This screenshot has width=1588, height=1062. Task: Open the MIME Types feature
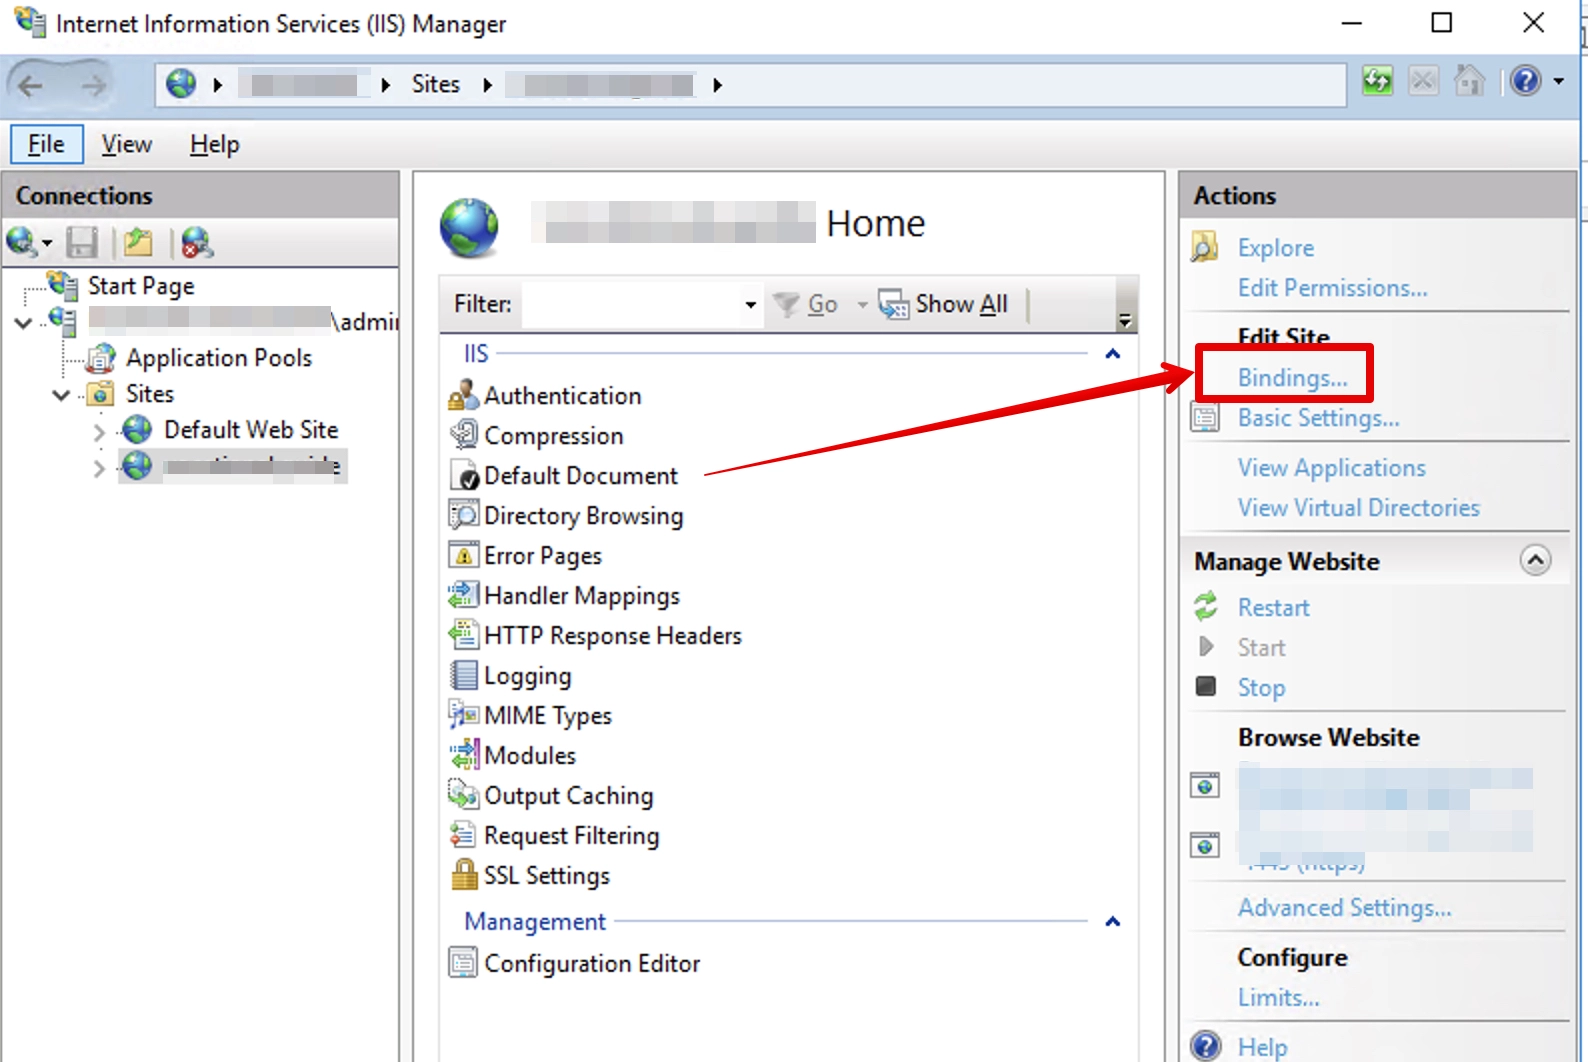[x=547, y=716]
